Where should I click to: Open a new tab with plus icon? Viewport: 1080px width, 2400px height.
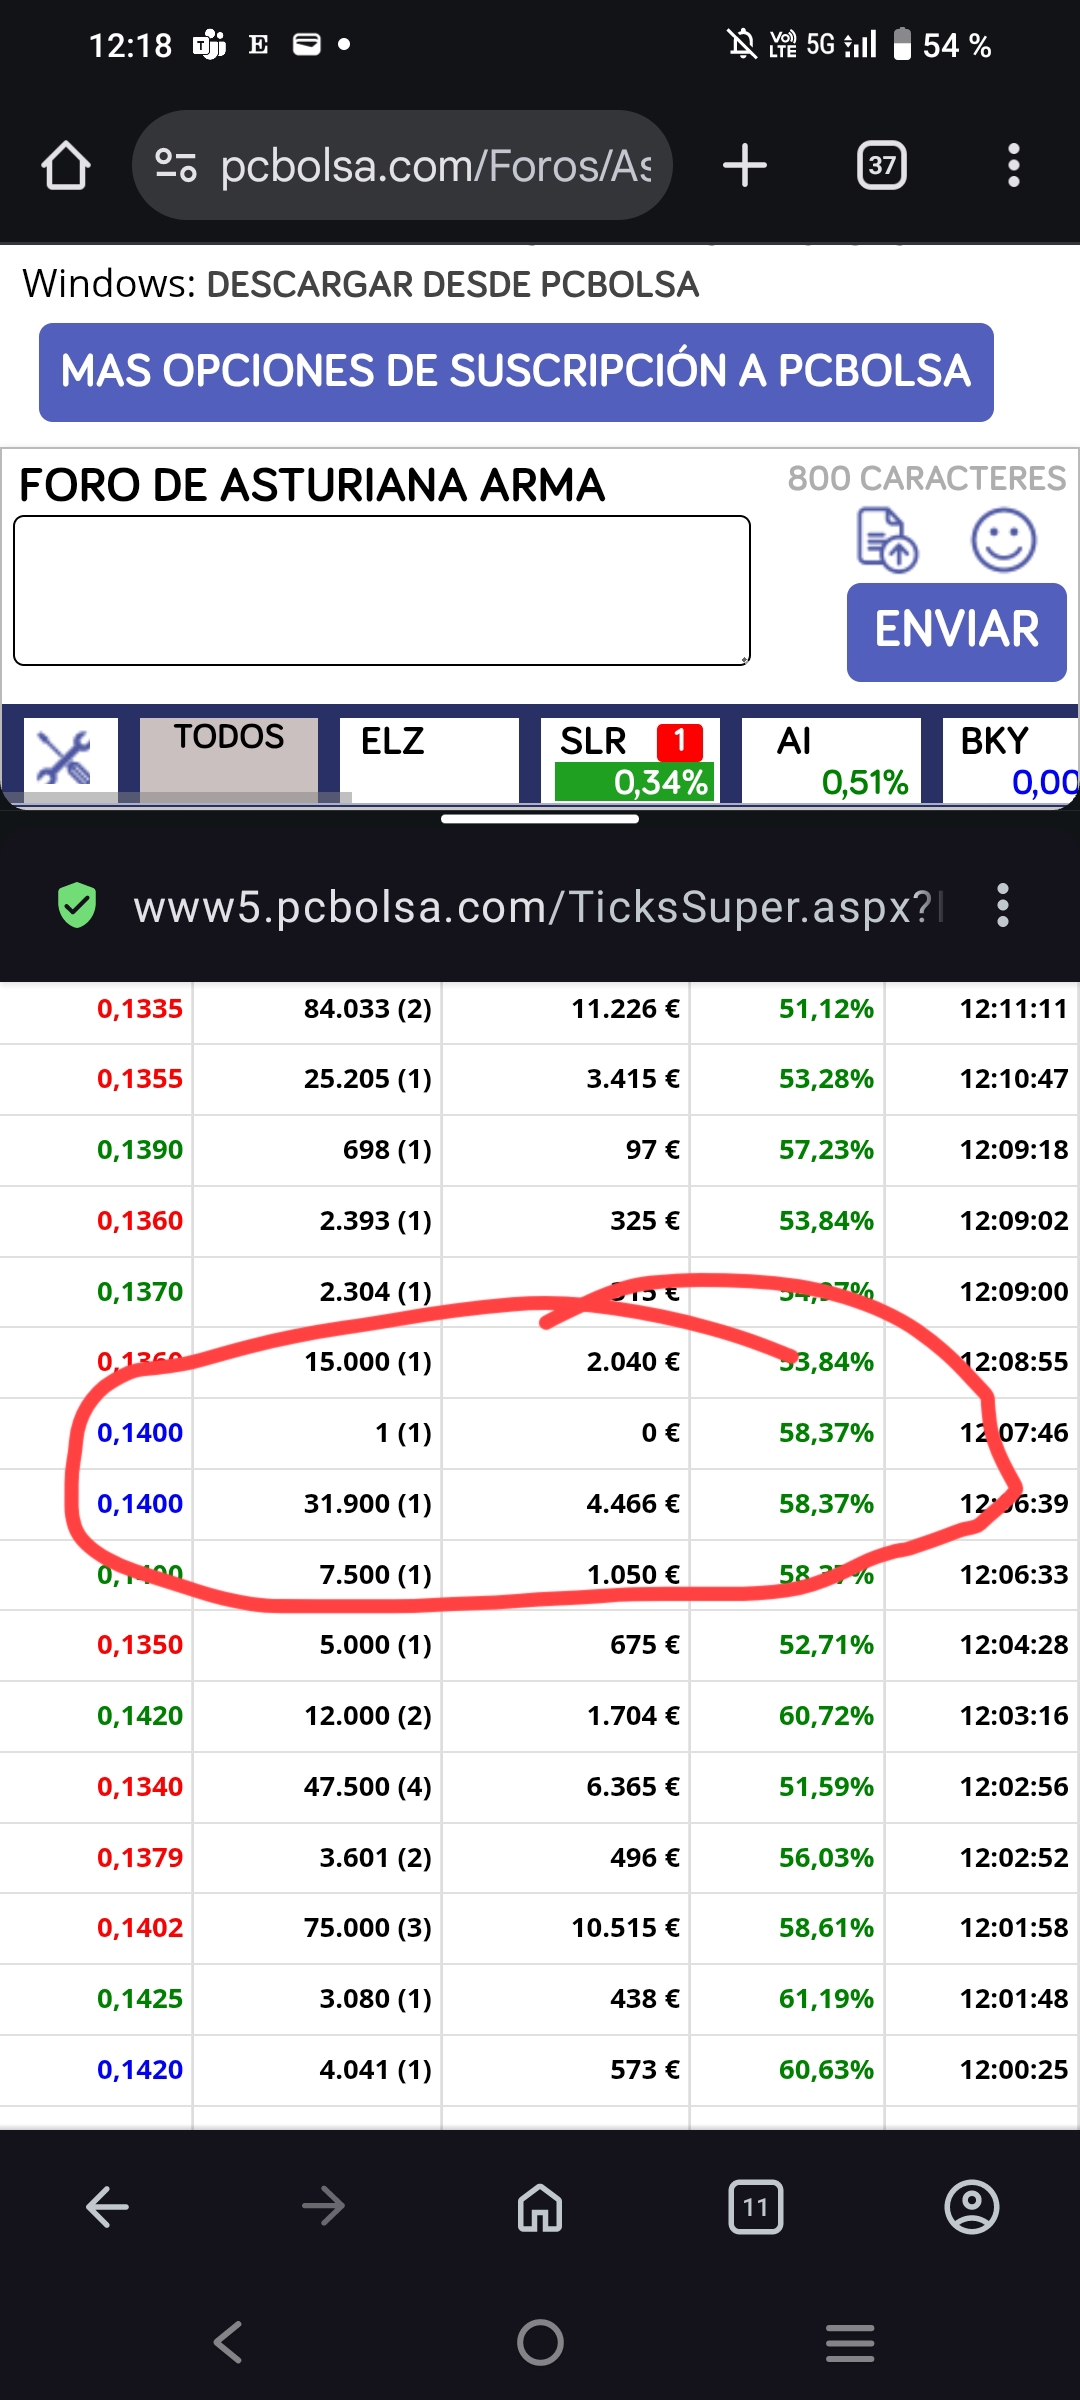click(745, 165)
